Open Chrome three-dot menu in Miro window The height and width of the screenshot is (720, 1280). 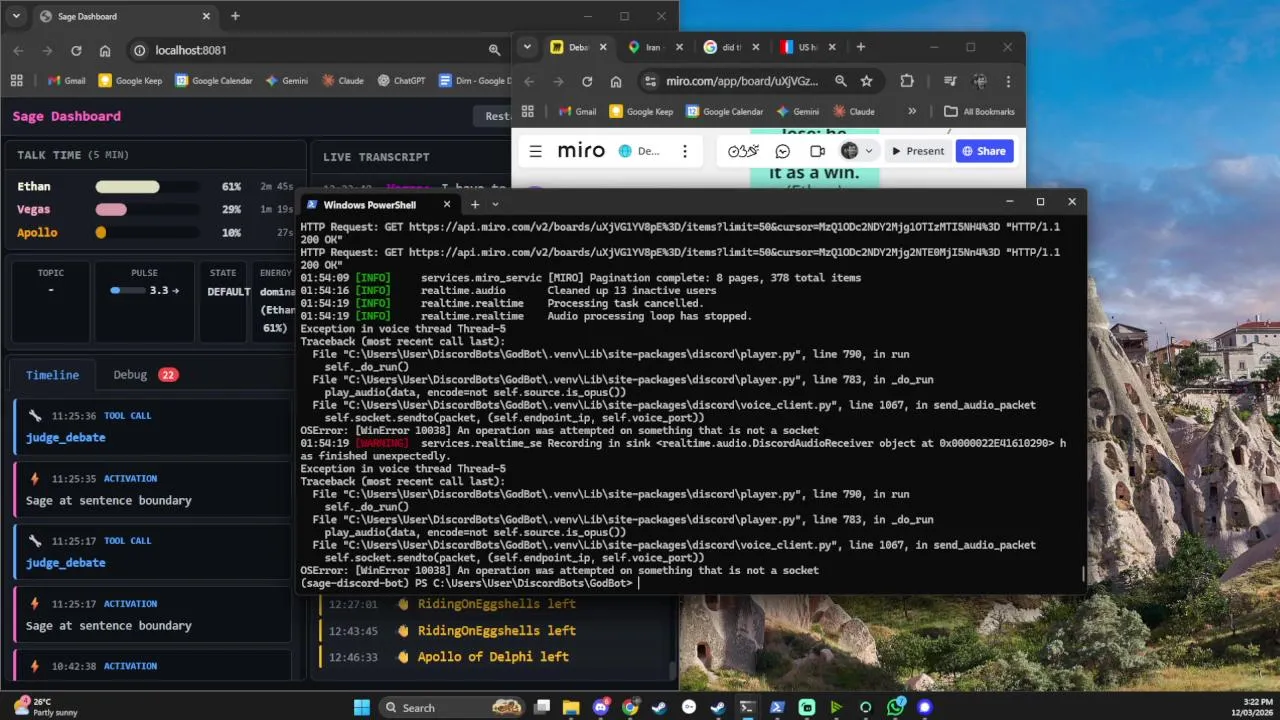pos(1008,81)
